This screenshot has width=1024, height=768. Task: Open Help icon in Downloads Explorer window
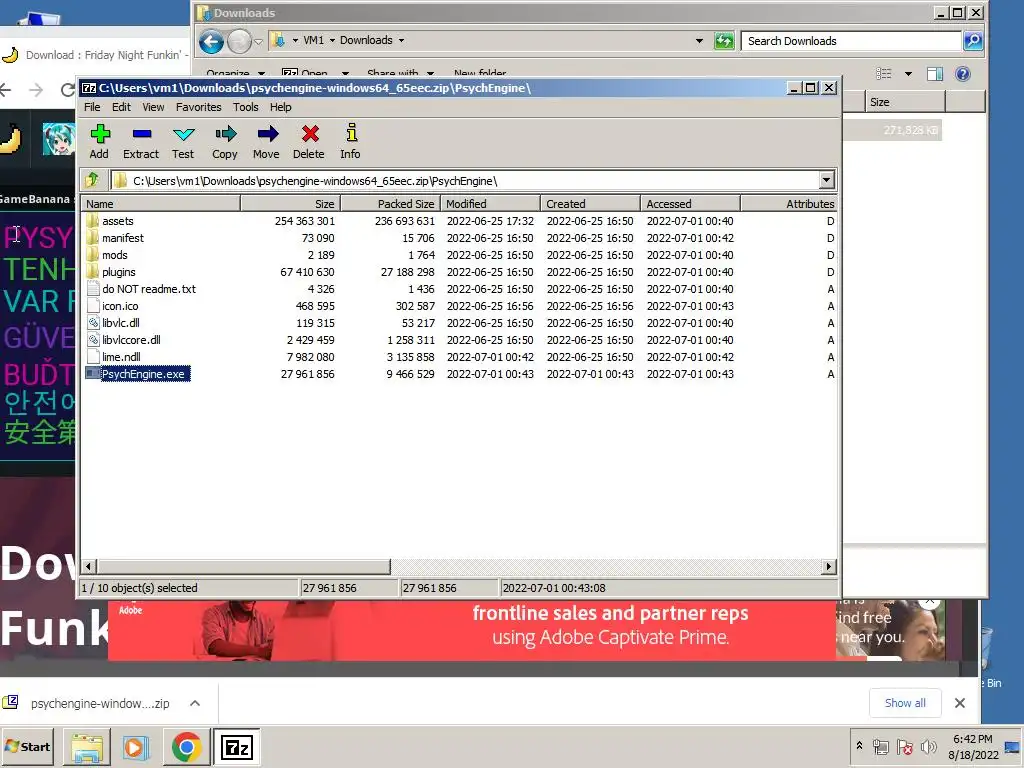click(x=963, y=74)
